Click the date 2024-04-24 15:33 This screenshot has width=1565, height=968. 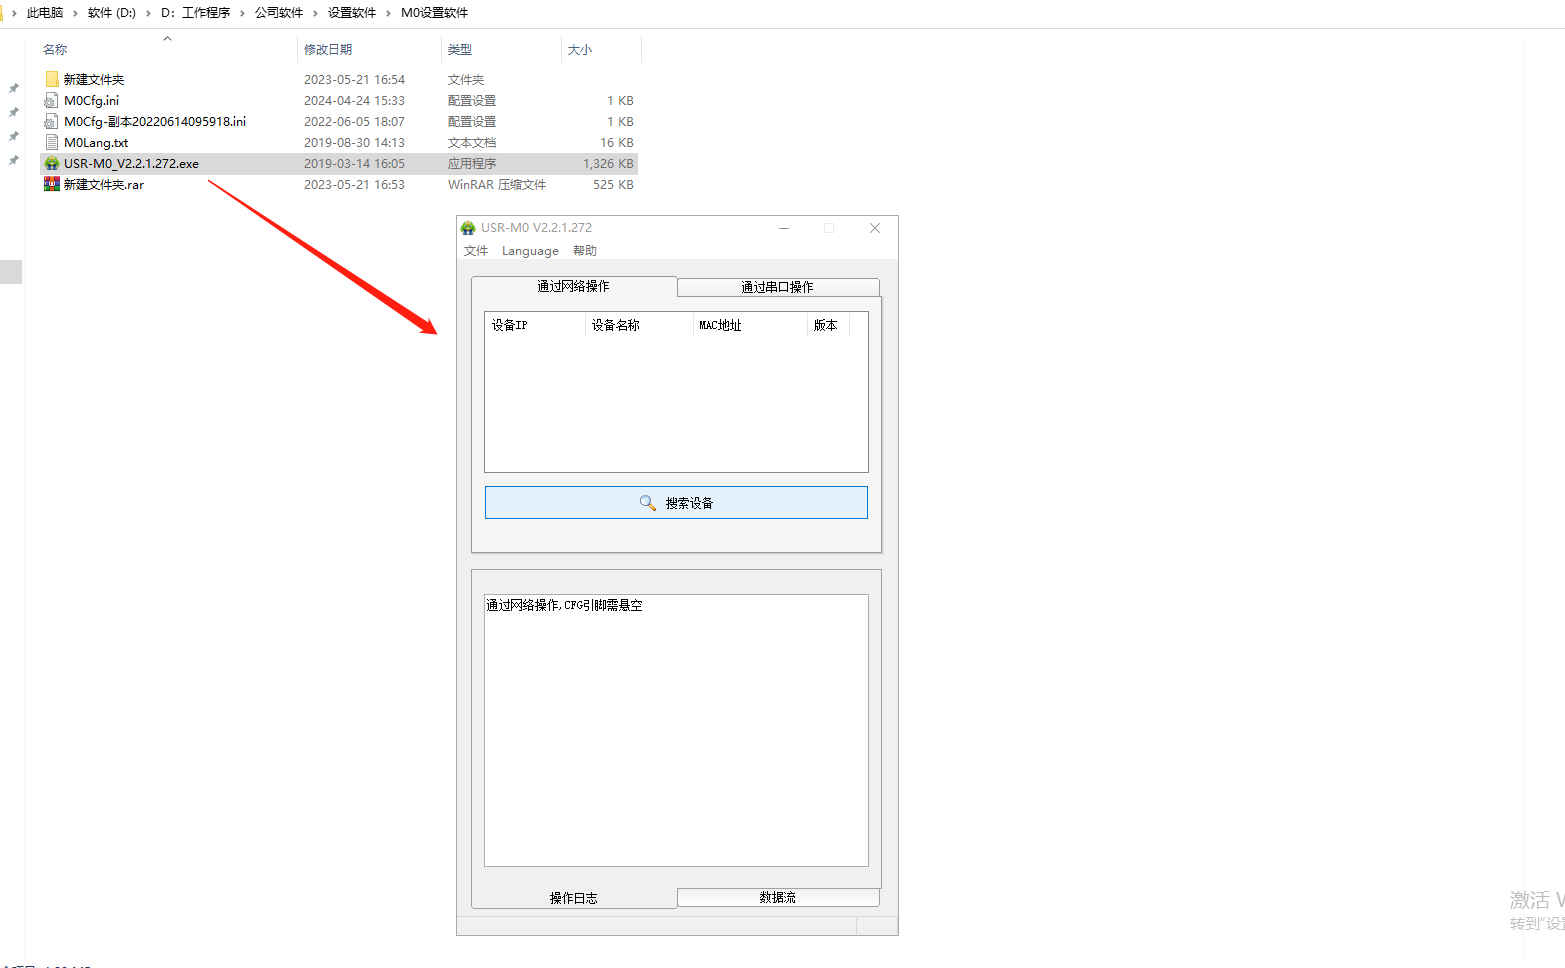click(354, 100)
